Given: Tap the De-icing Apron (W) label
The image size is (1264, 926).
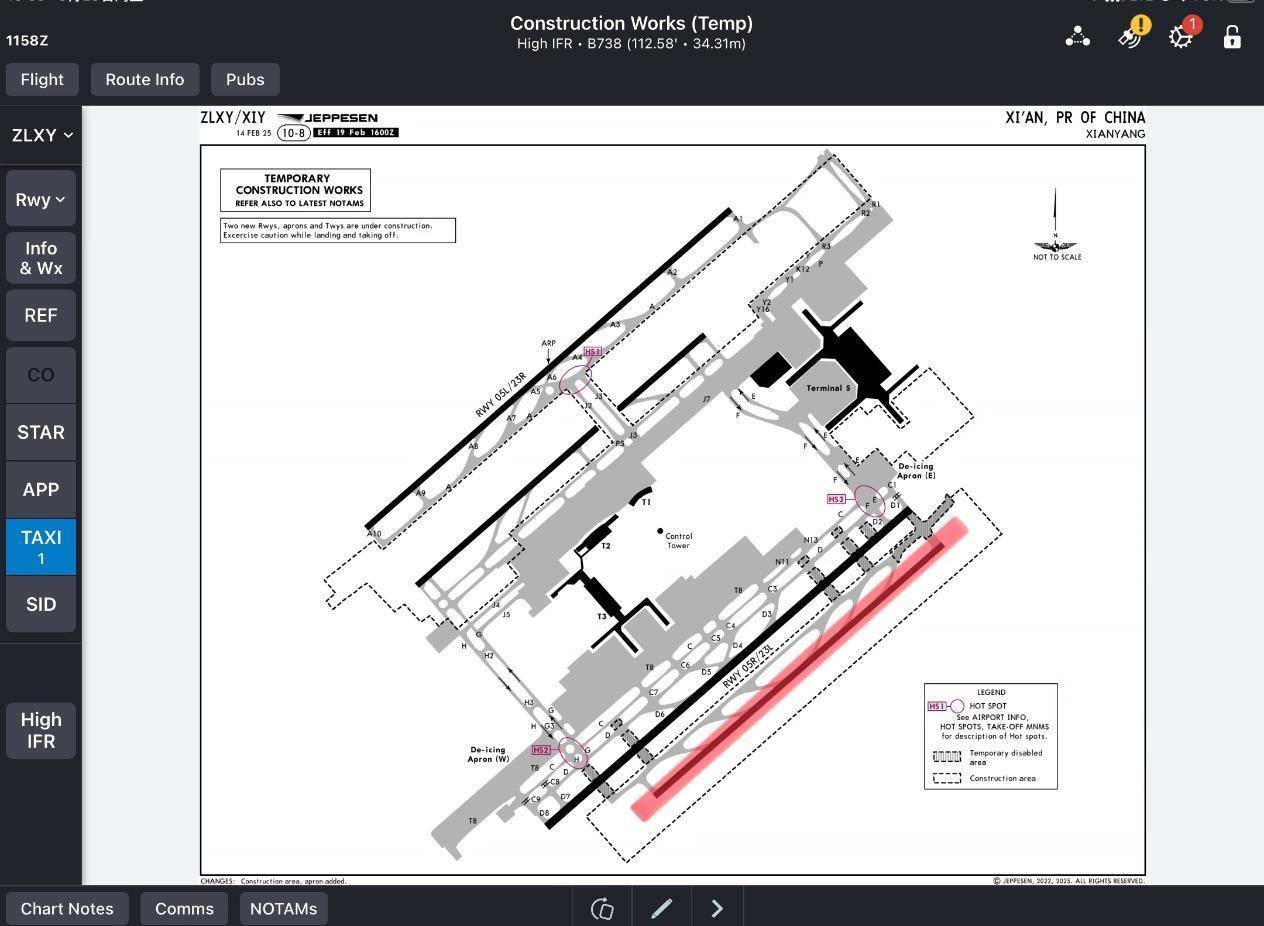Looking at the screenshot, I should tap(488, 754).
